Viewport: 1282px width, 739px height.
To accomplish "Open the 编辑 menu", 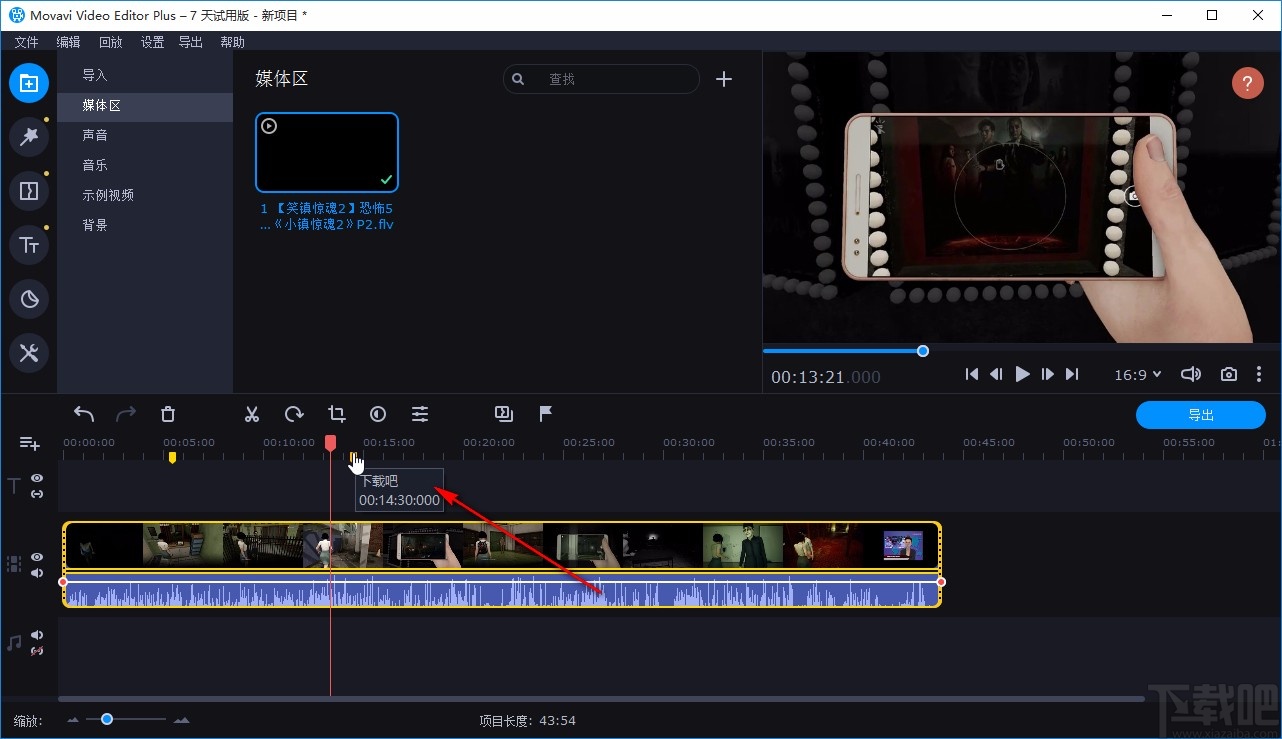I will pos(68,42).
